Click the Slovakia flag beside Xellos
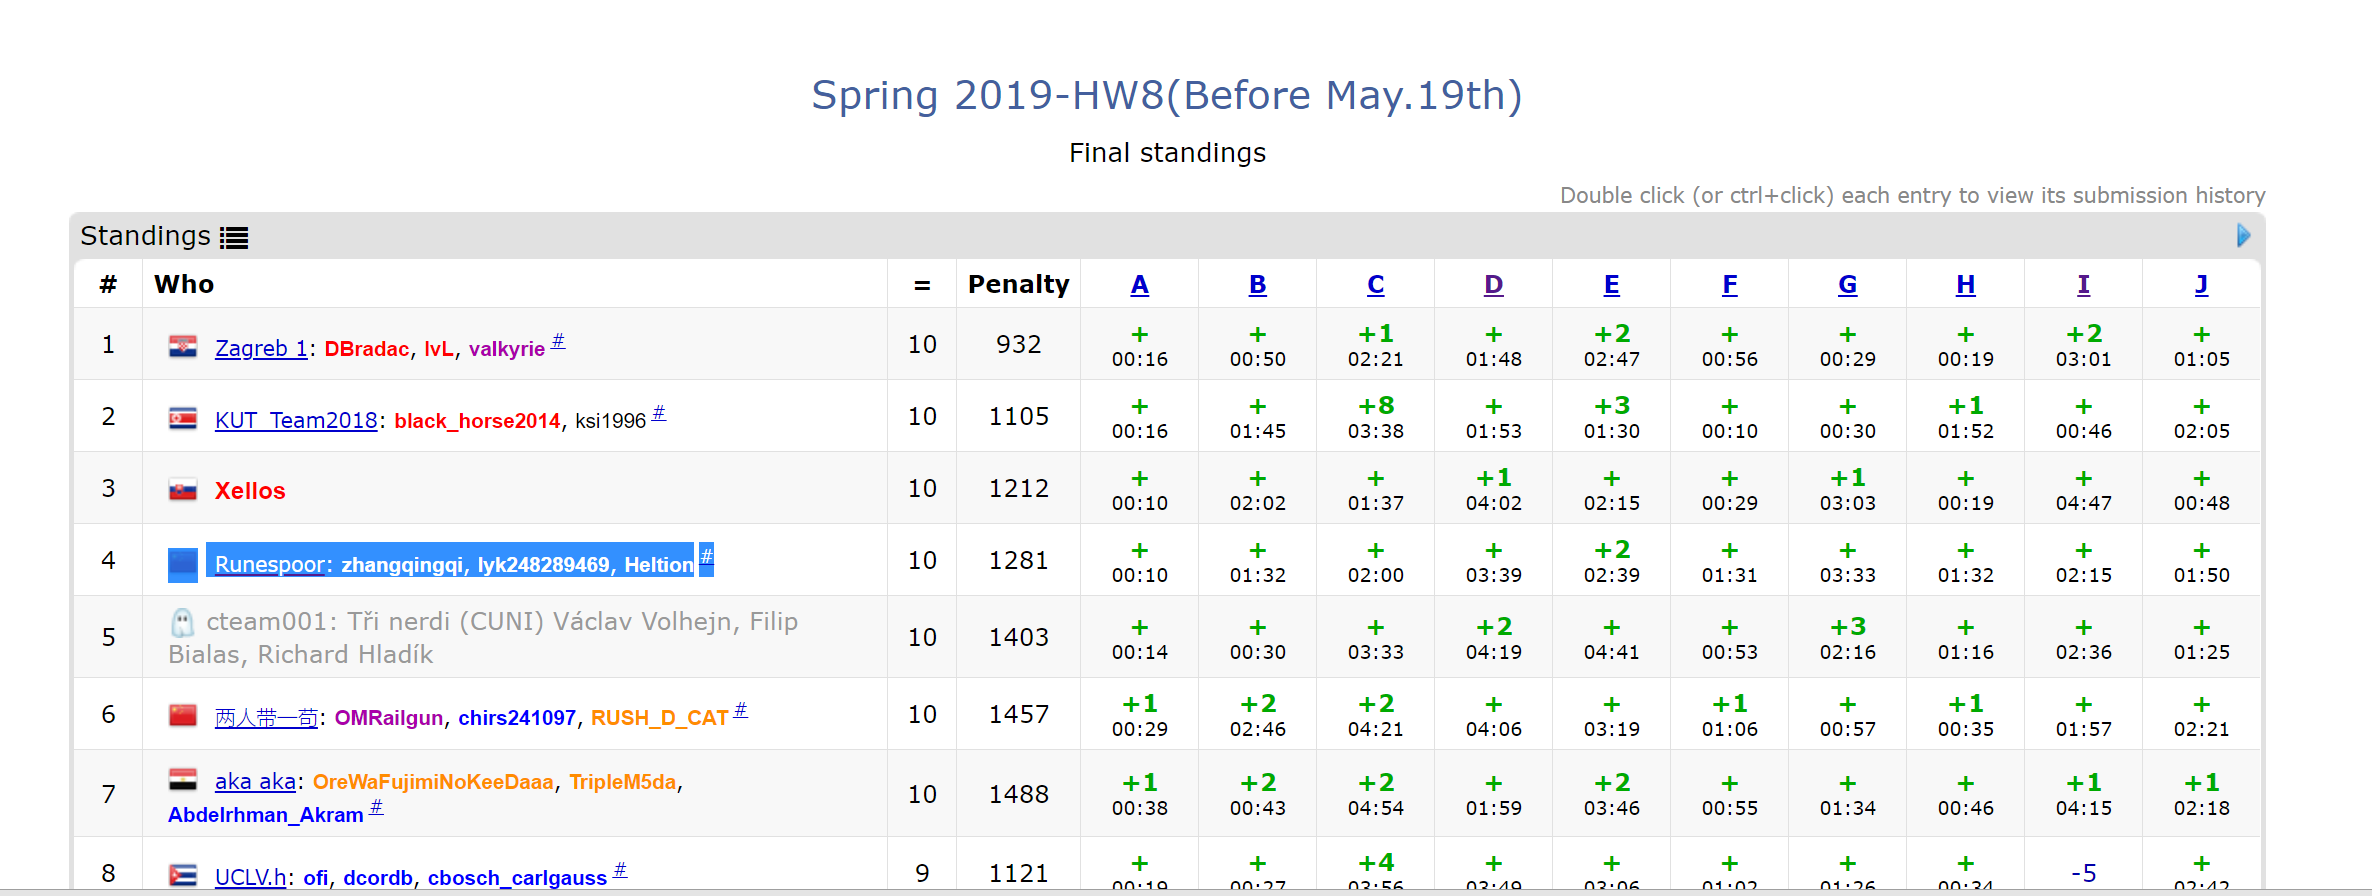2372x896 pixels. point(182,490)
